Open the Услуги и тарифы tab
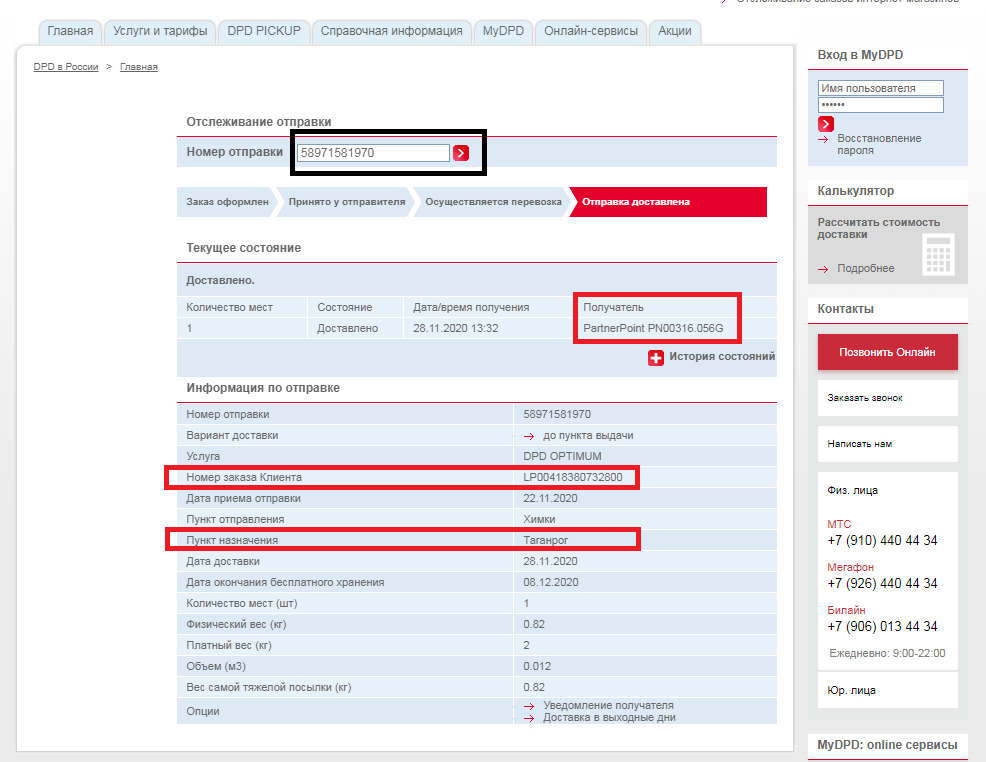Viewport: 986px width, 762px height. pos(160,31)
